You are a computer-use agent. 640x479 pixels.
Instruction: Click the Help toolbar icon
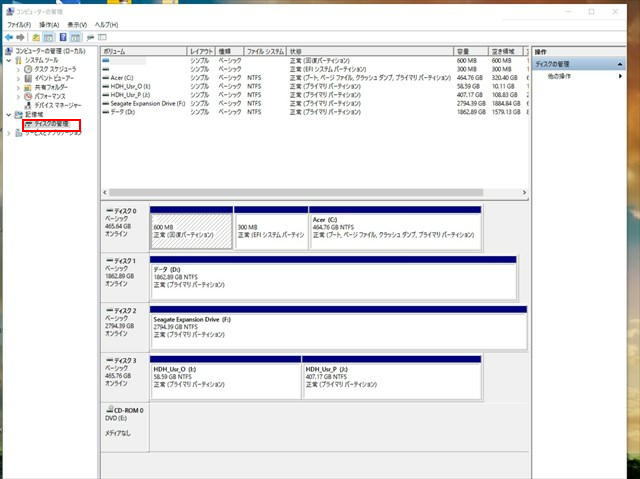pos(62,37)
